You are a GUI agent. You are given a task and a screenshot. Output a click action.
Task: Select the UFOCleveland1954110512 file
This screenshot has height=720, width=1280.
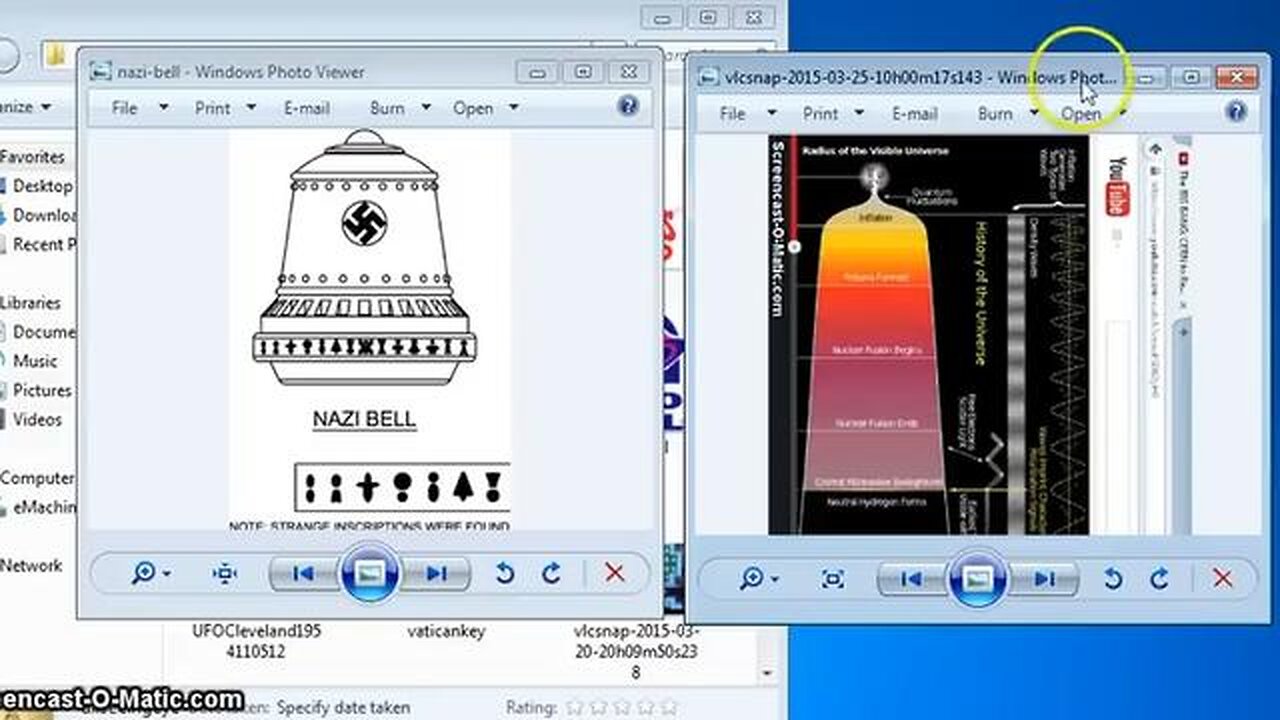[x=256, y=642]
